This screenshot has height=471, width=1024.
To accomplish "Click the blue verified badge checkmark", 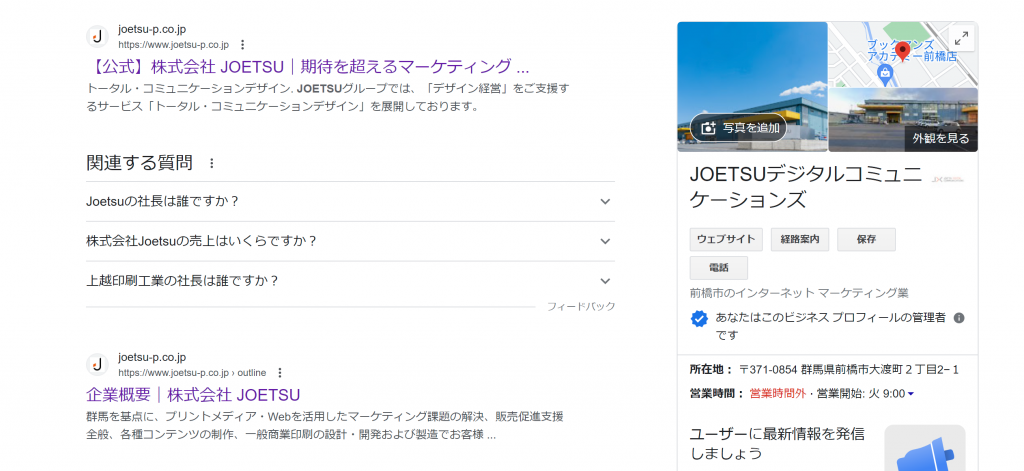I will [699, 319].
